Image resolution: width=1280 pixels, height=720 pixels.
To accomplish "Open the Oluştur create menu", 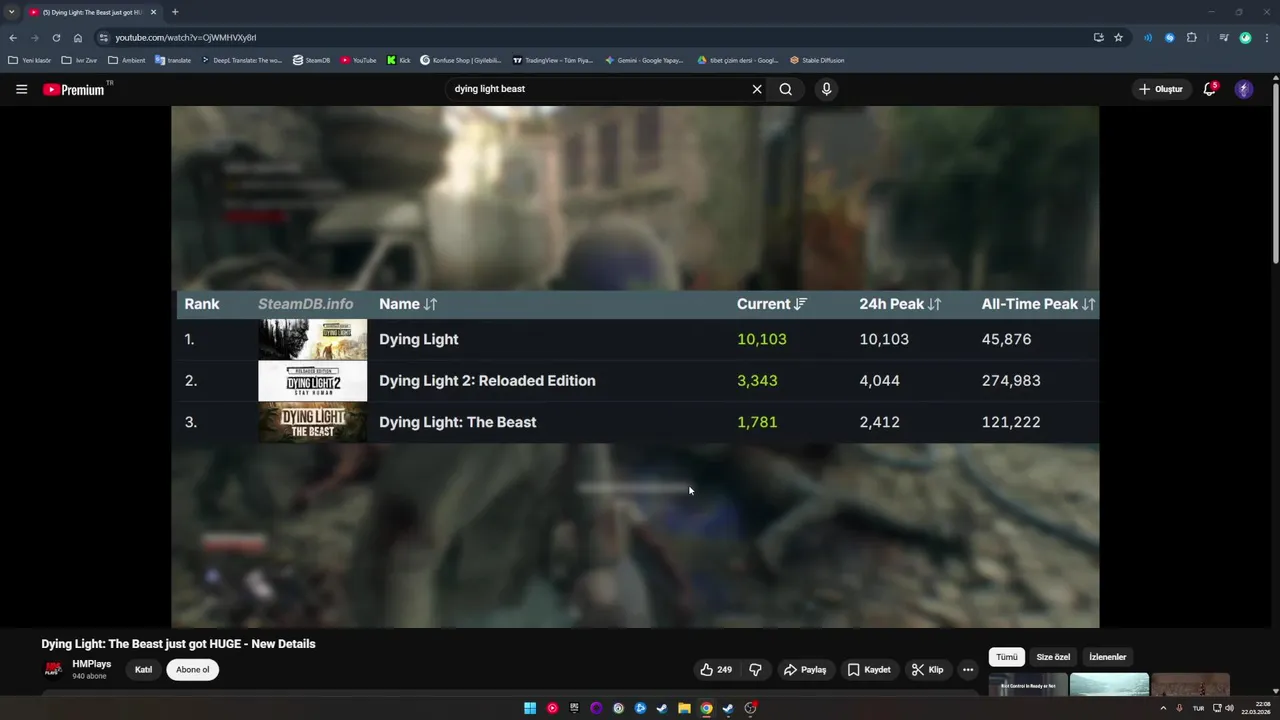I will point(1160,89).
